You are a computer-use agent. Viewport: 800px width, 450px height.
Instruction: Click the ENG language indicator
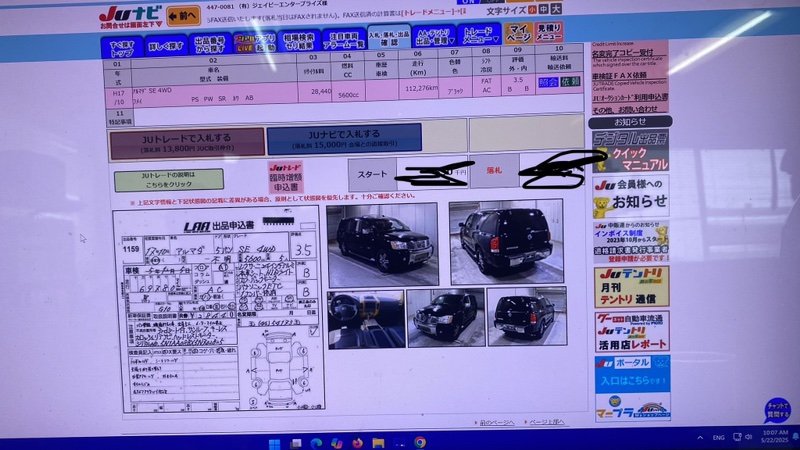pyautogui.click(x=718, y=438)
